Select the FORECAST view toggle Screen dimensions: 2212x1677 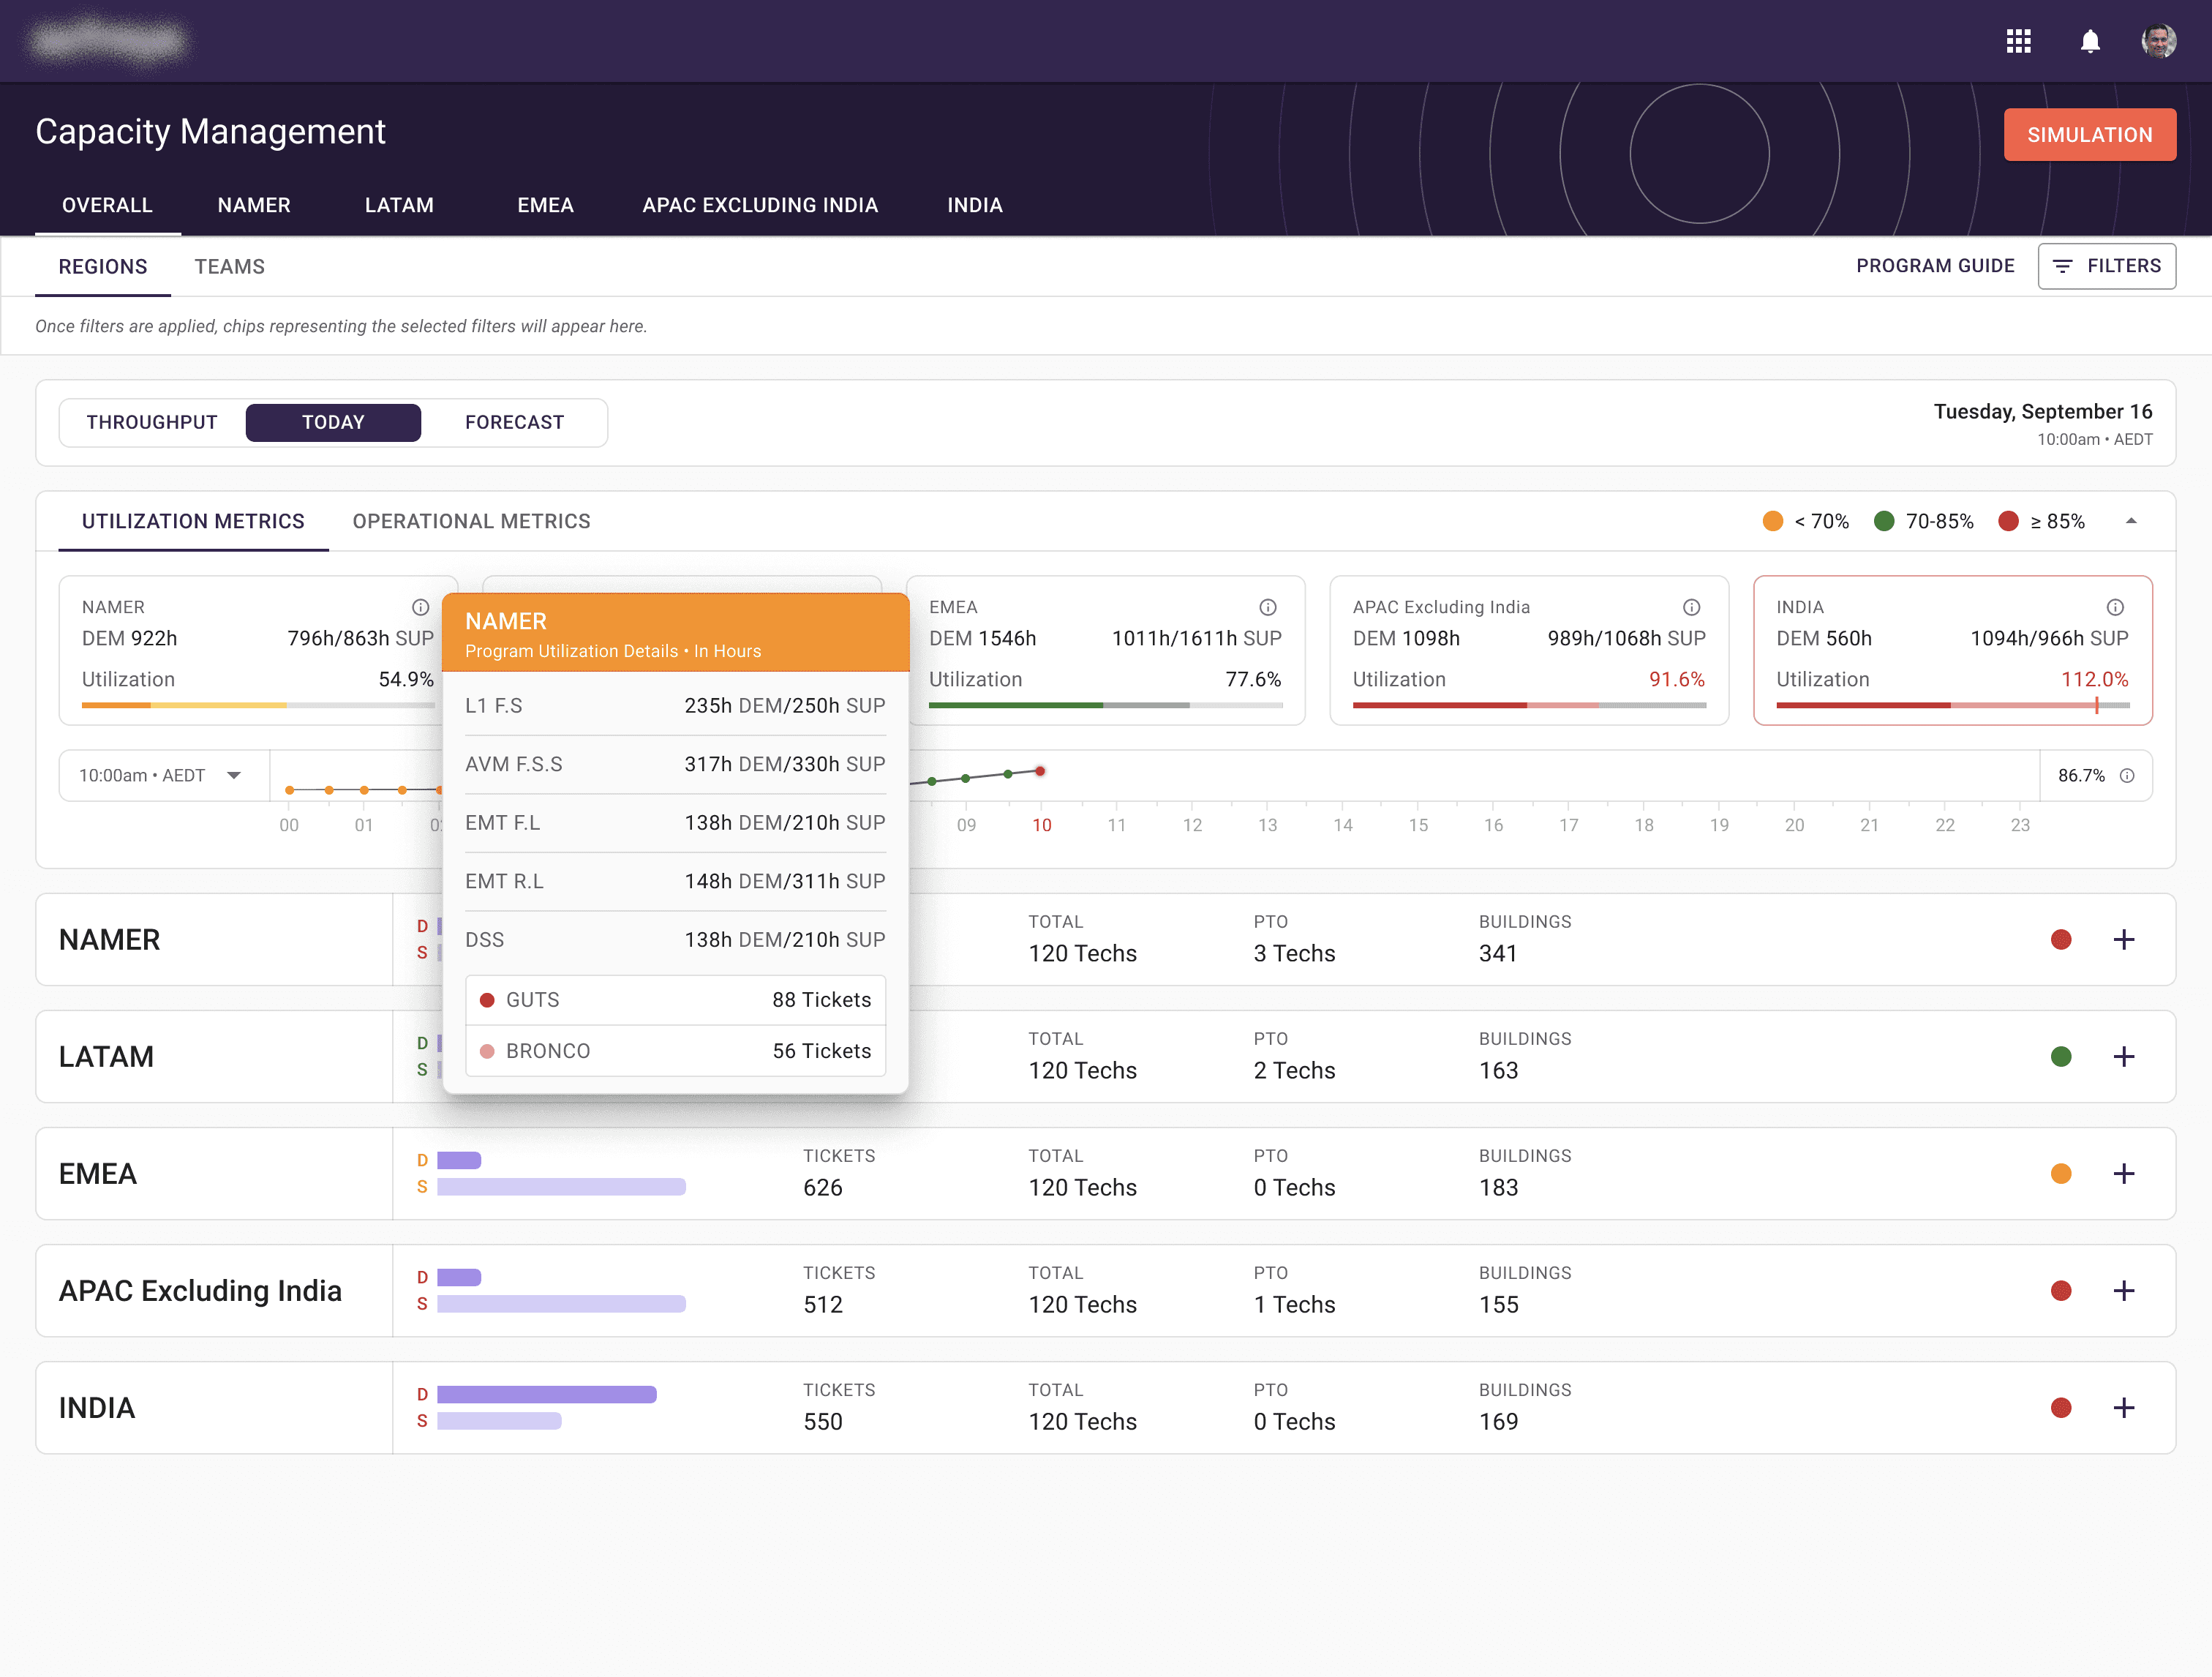514,422
